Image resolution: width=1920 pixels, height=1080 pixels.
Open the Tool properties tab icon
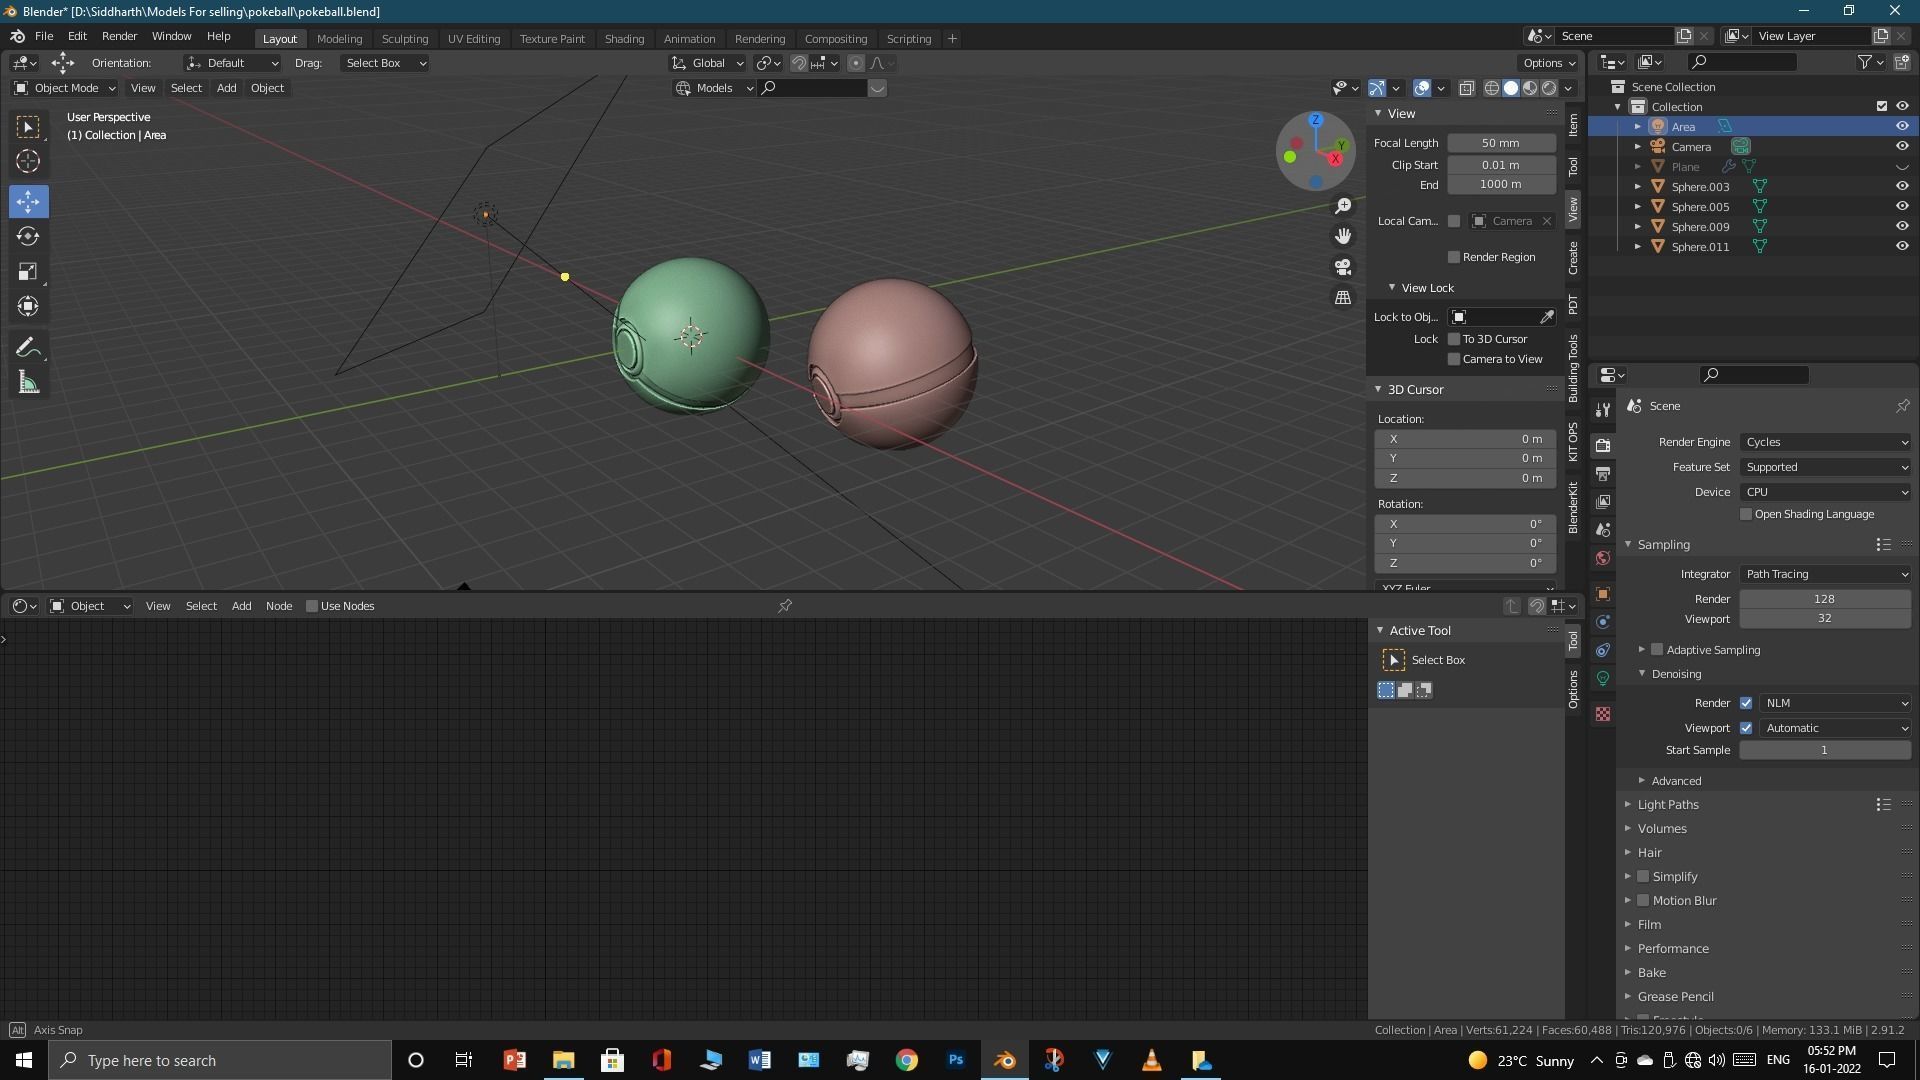point(1603,410)
